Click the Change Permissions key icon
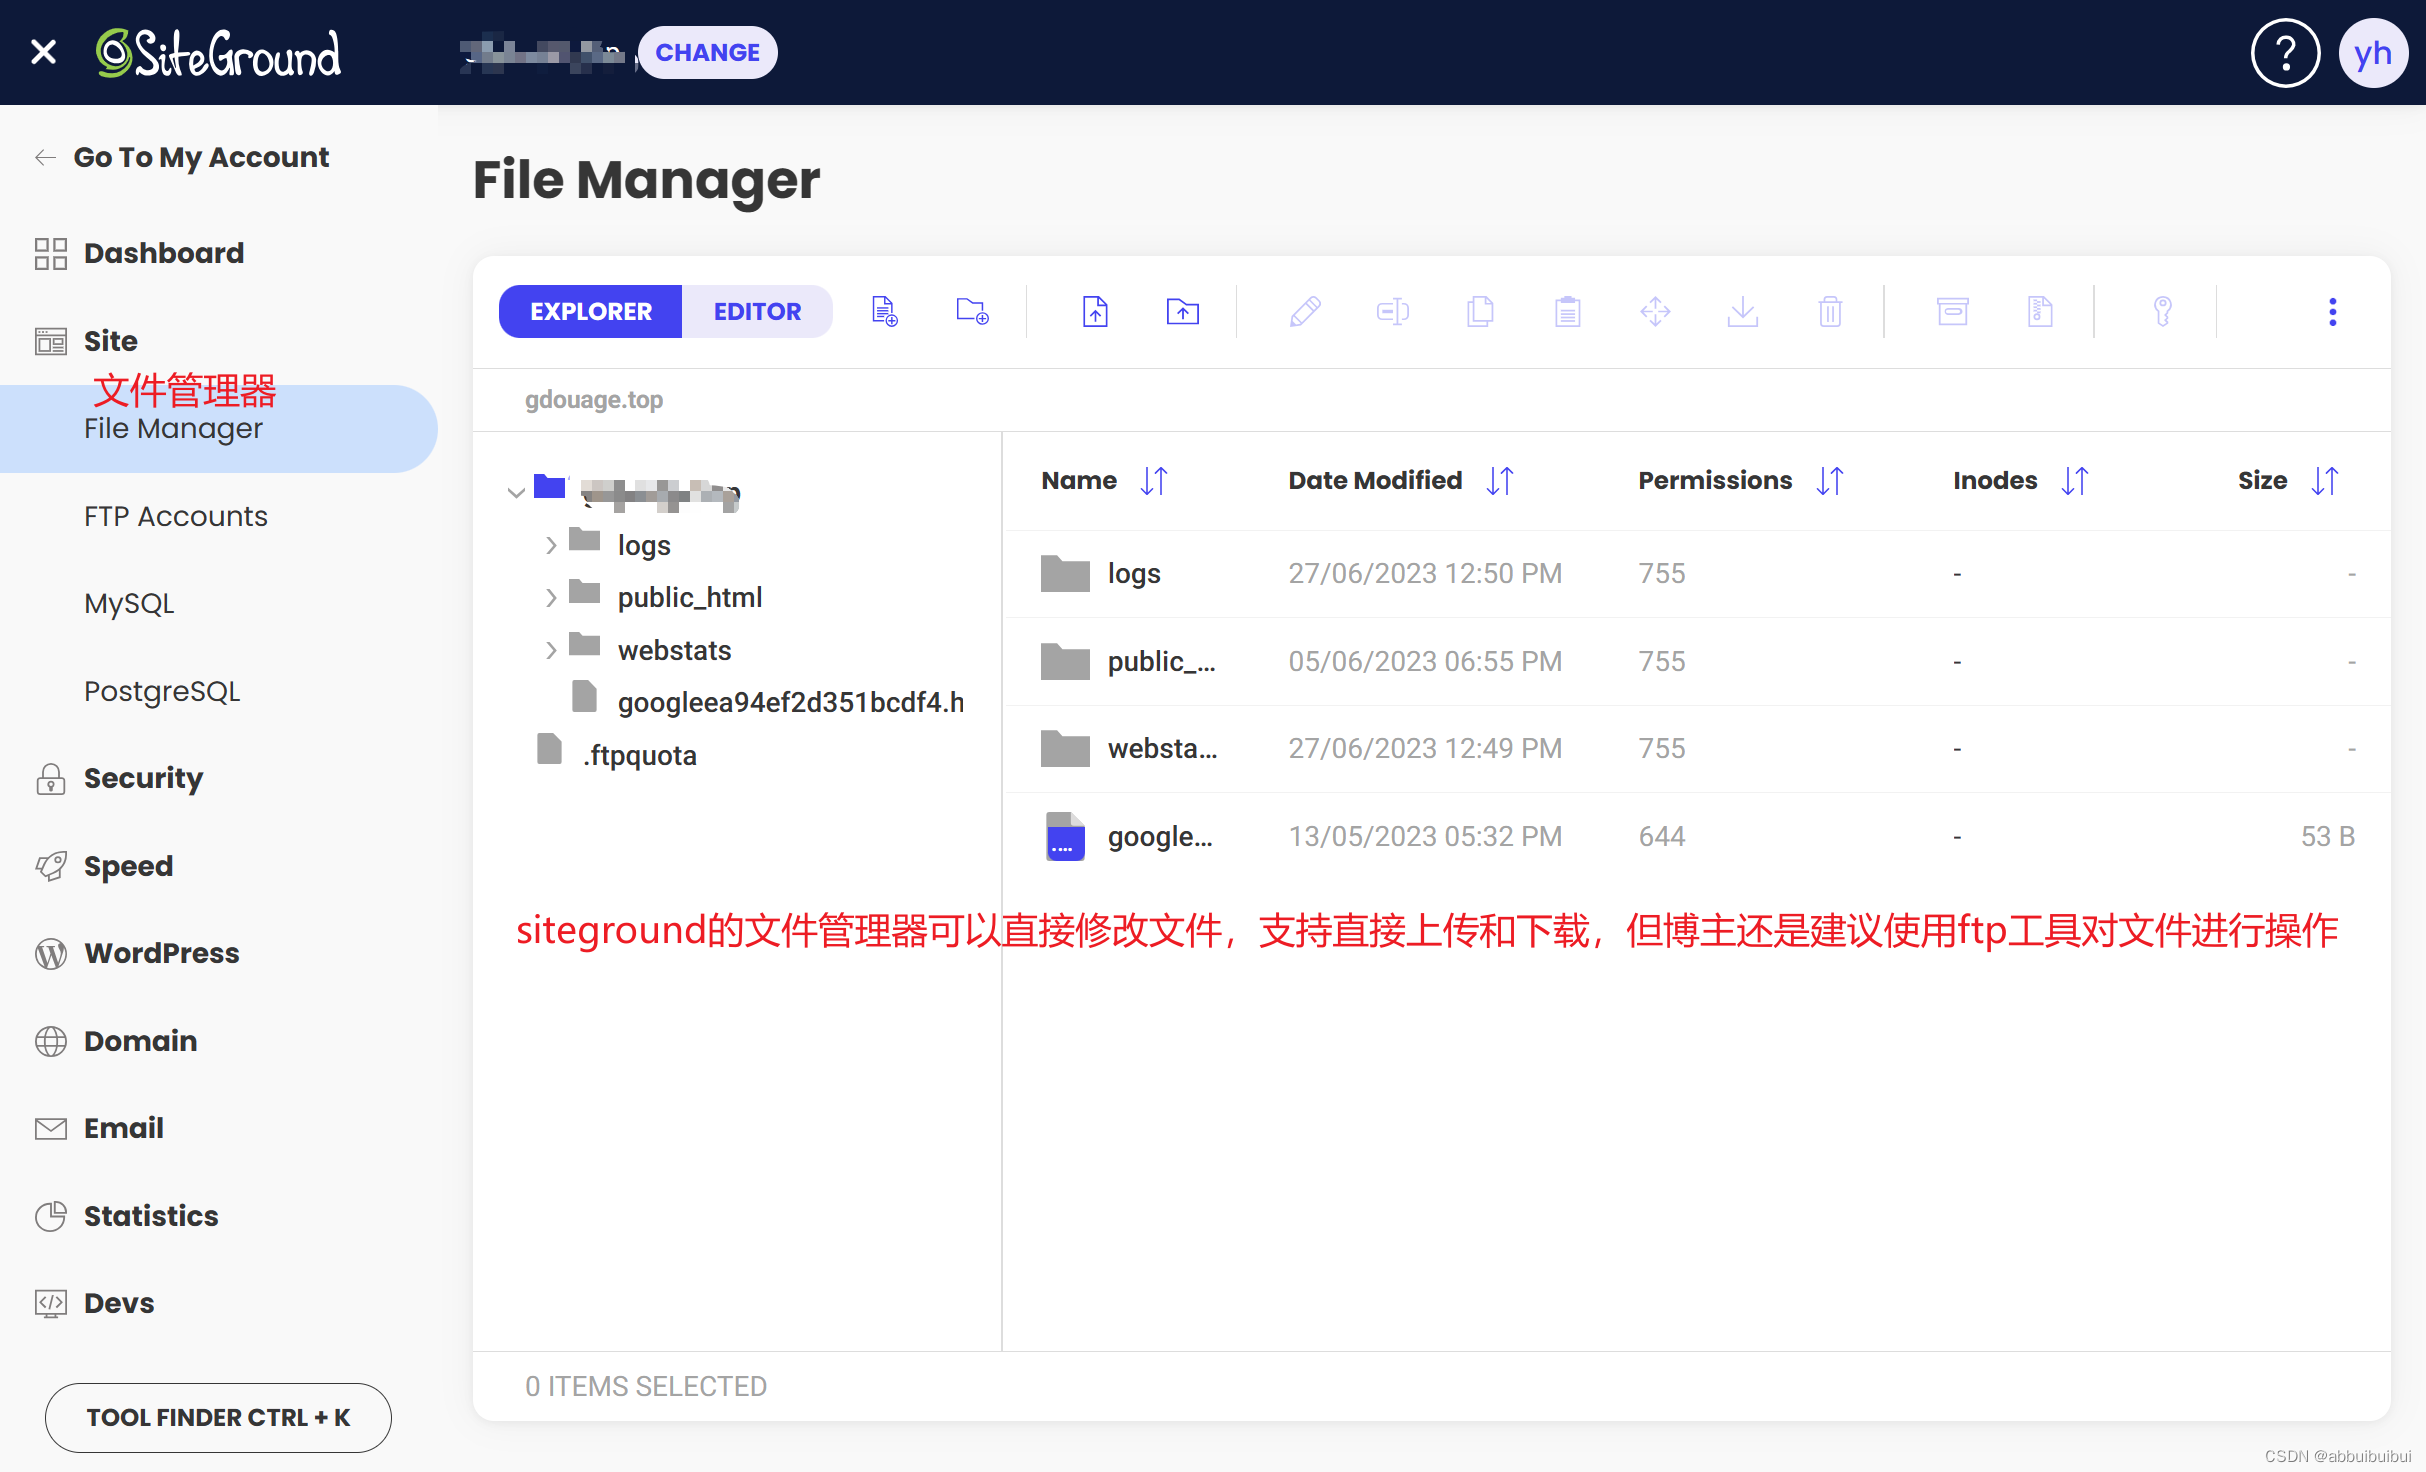The image size is (2426, 1472). [2163, 312]
